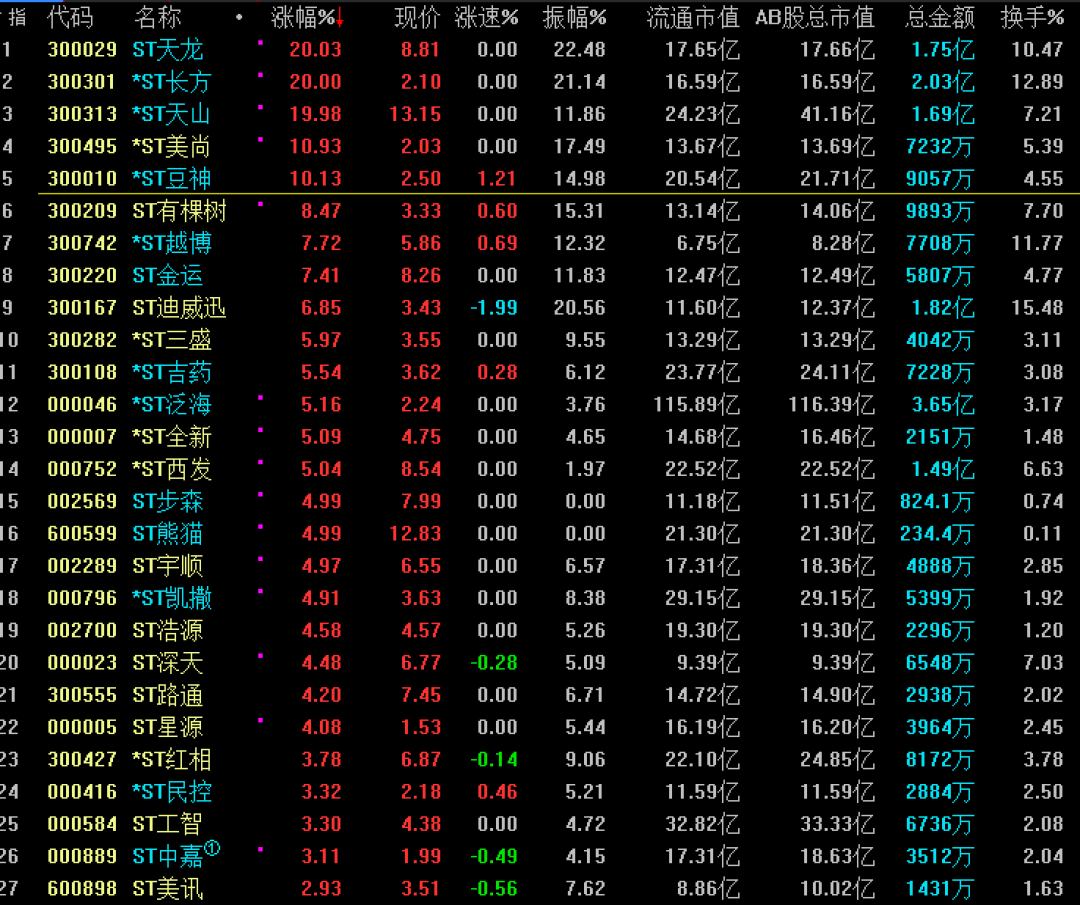1080x905 pixels.
Task: Select stock *ST豆神 name
Action: pos(172,179)
